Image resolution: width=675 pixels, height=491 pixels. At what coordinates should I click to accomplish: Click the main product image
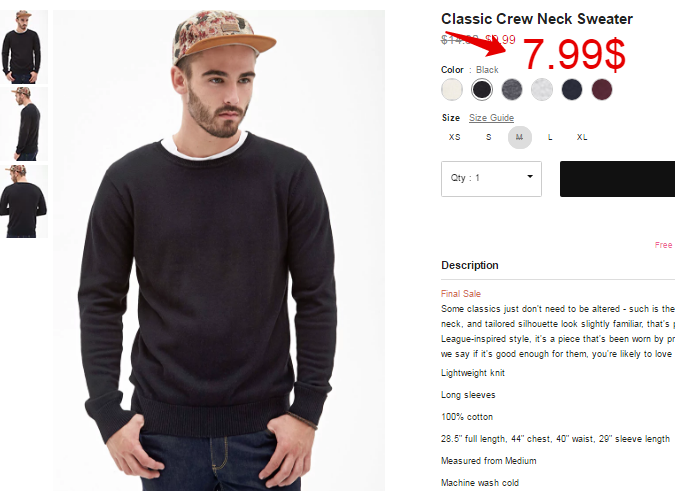click(x=219, y=250)
